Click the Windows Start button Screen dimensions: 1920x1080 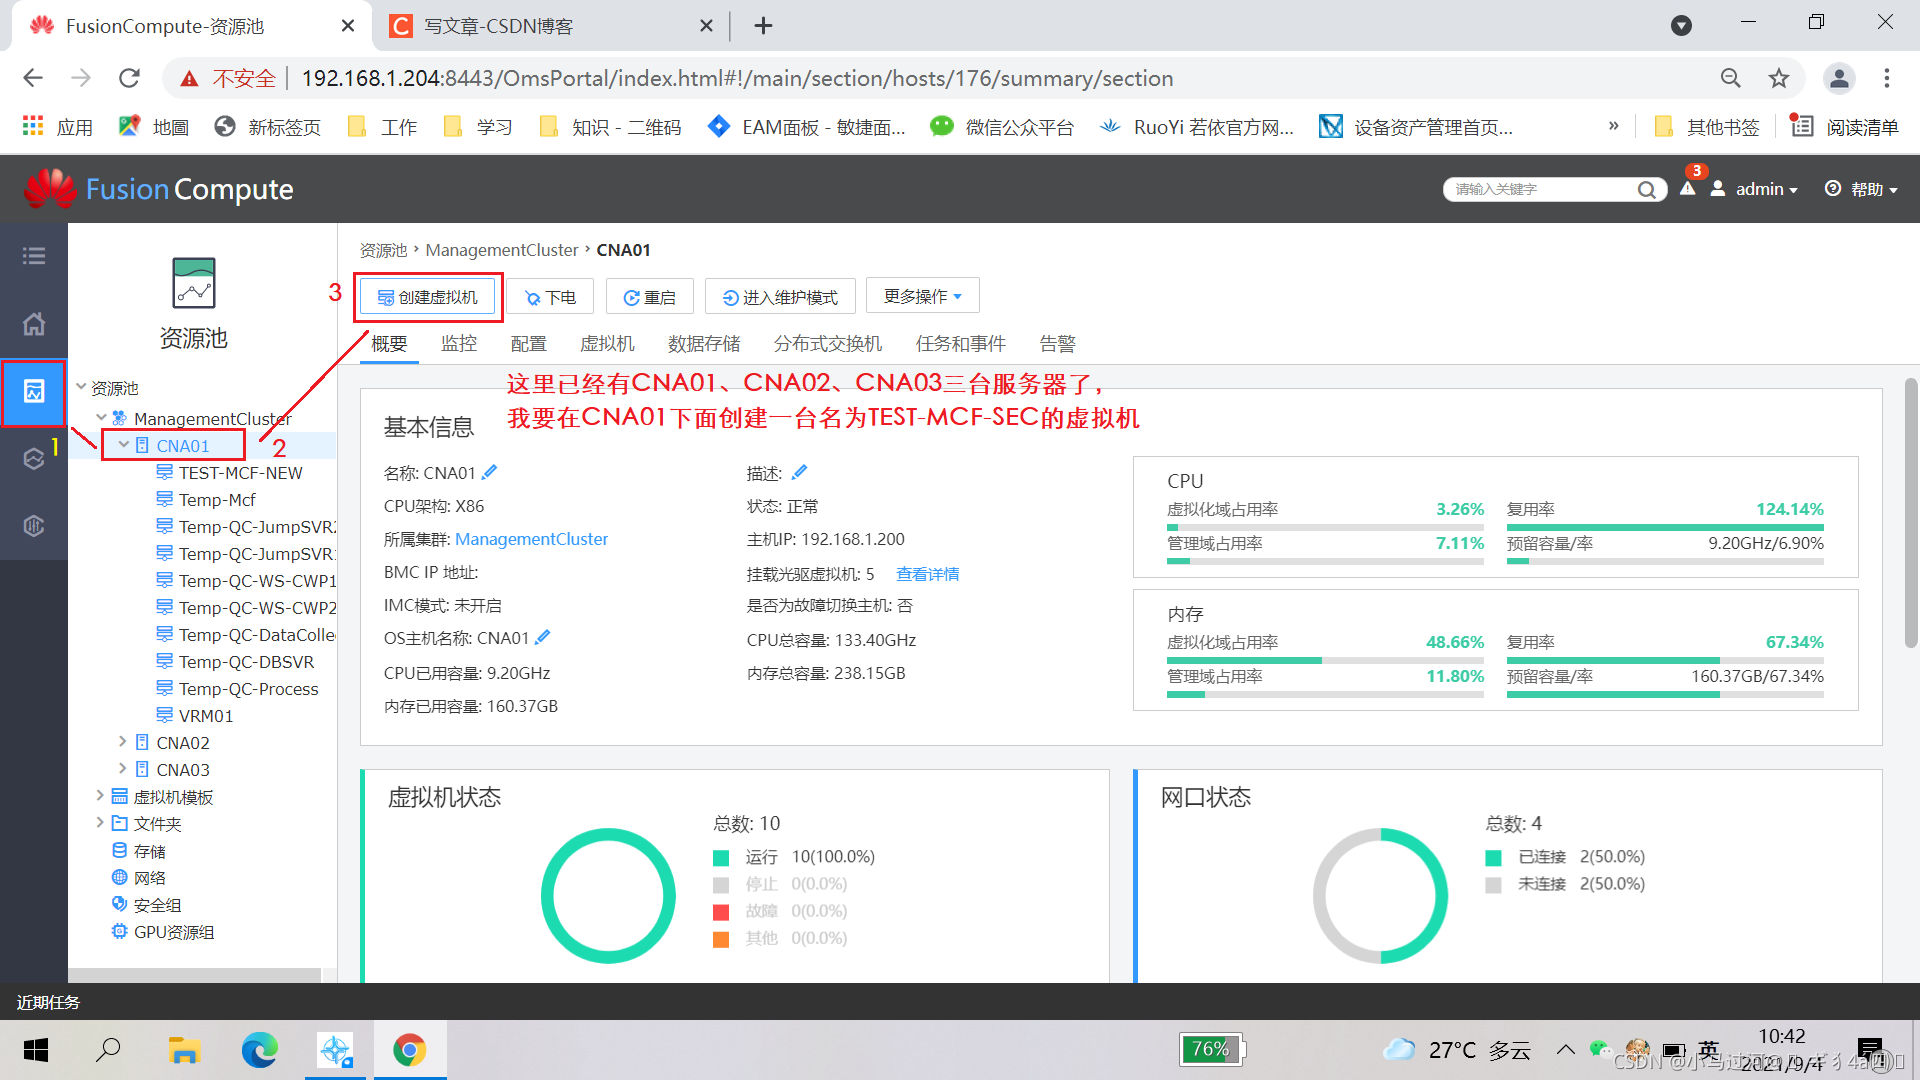pyautogui.click(x=35, y=1050)
